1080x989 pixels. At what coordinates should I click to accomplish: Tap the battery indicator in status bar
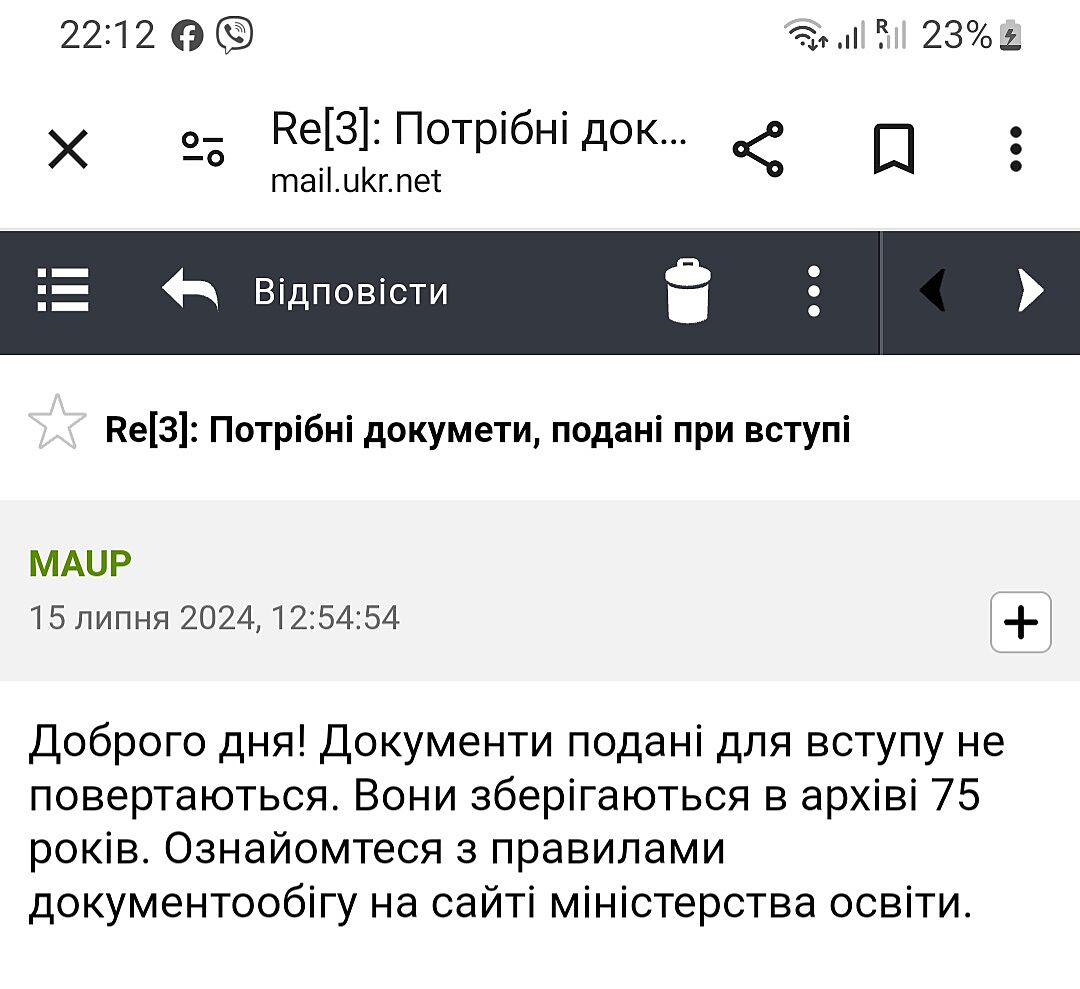[1011, 36]
